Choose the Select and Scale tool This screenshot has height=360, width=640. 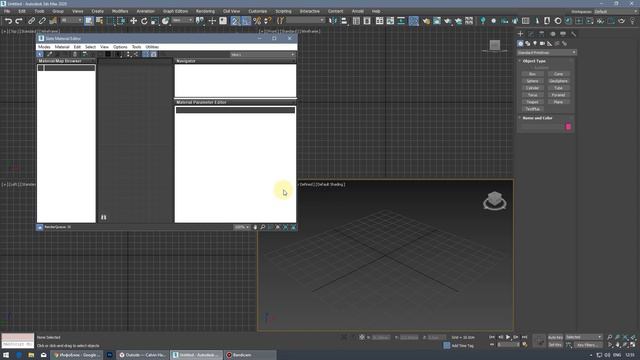[x=155, y=21]
